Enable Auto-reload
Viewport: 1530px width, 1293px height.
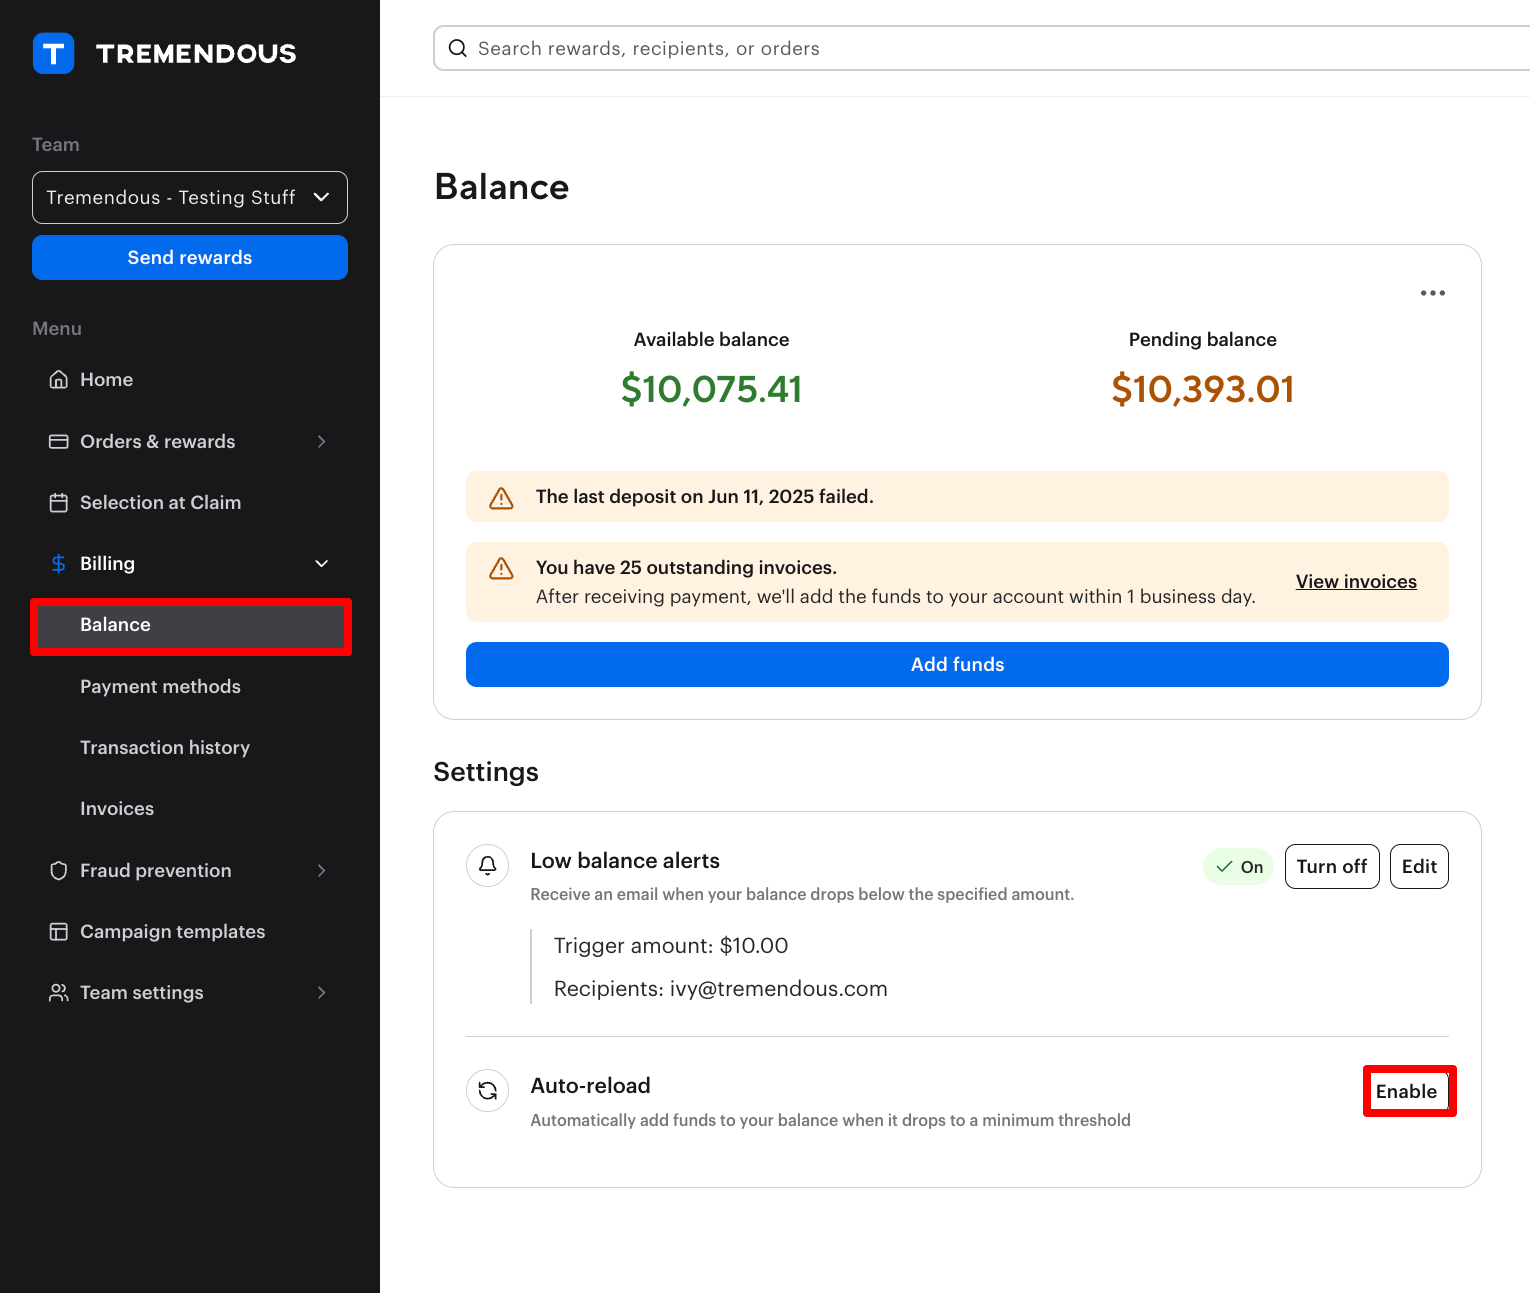(1407, 1091)
